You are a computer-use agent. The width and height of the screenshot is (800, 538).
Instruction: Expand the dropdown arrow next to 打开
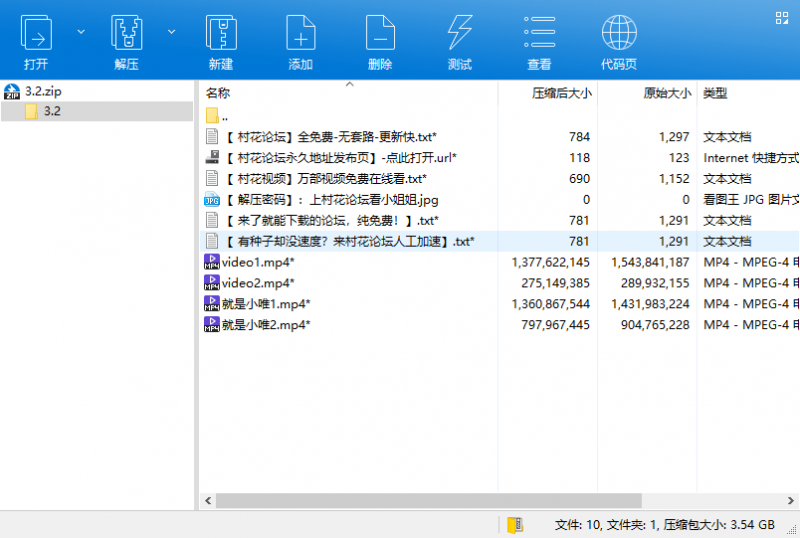point(80,32)
